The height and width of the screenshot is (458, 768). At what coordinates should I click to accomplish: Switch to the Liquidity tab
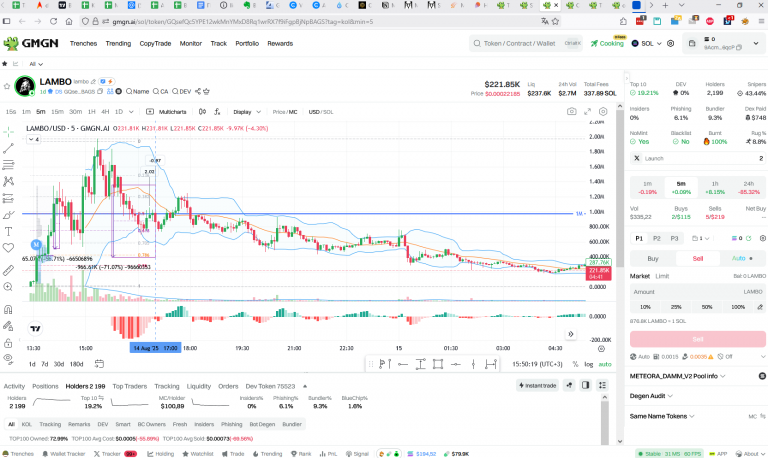pyautogui.click(x=198, y=386)
